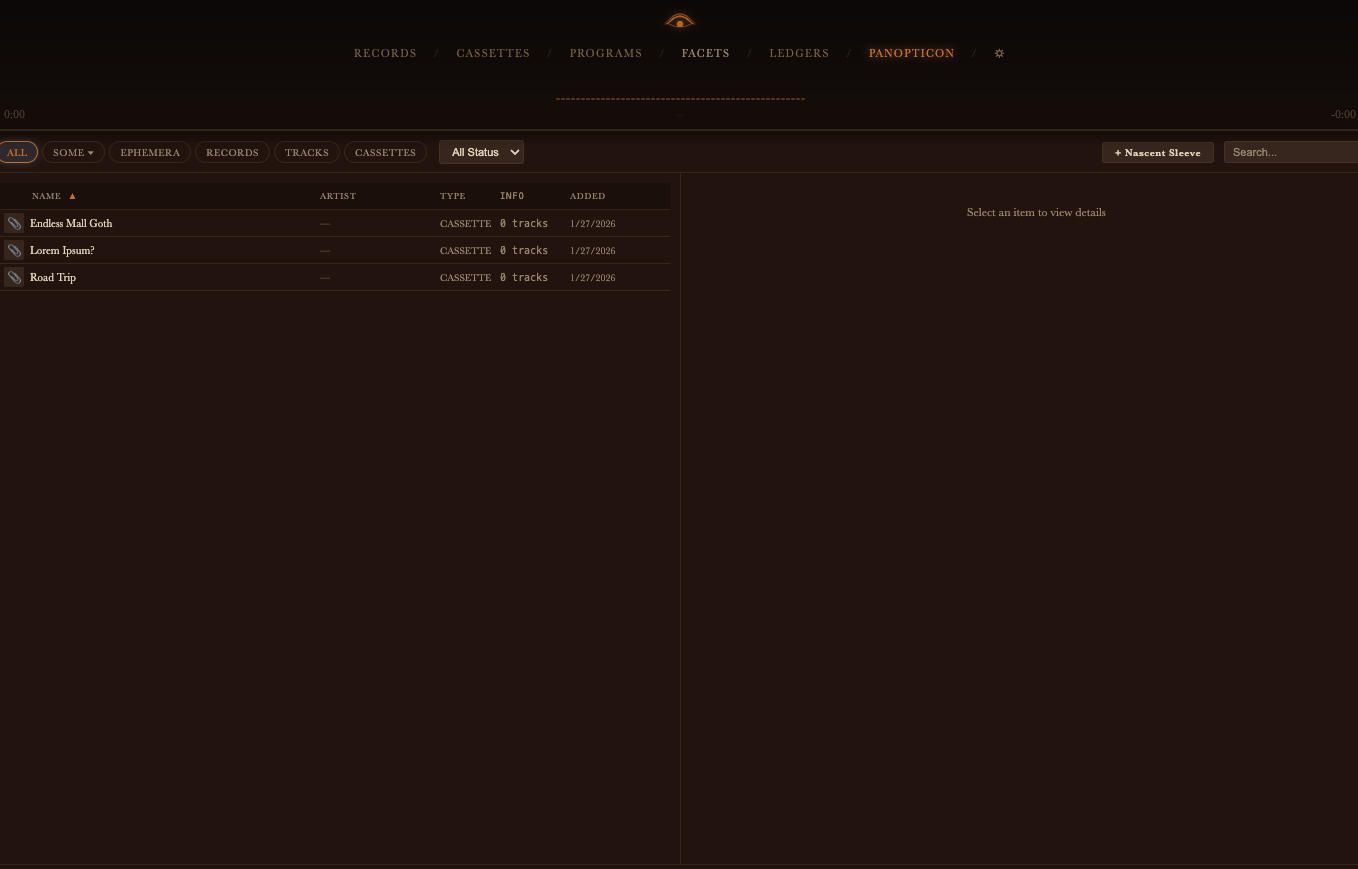Click the paperclip icon on the Road Trip row
1358x869 pixels.
pyautogui.click(x=13, y=277)
